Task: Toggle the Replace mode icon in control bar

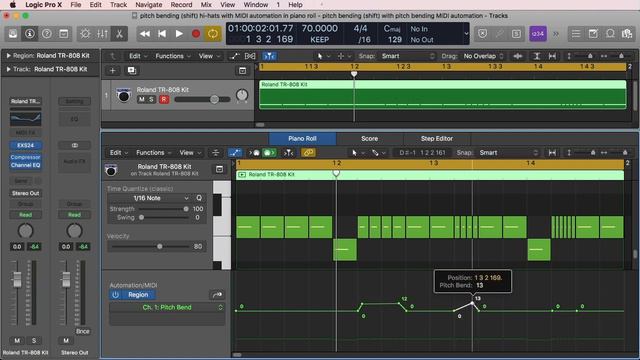Action: click(482, 33)
